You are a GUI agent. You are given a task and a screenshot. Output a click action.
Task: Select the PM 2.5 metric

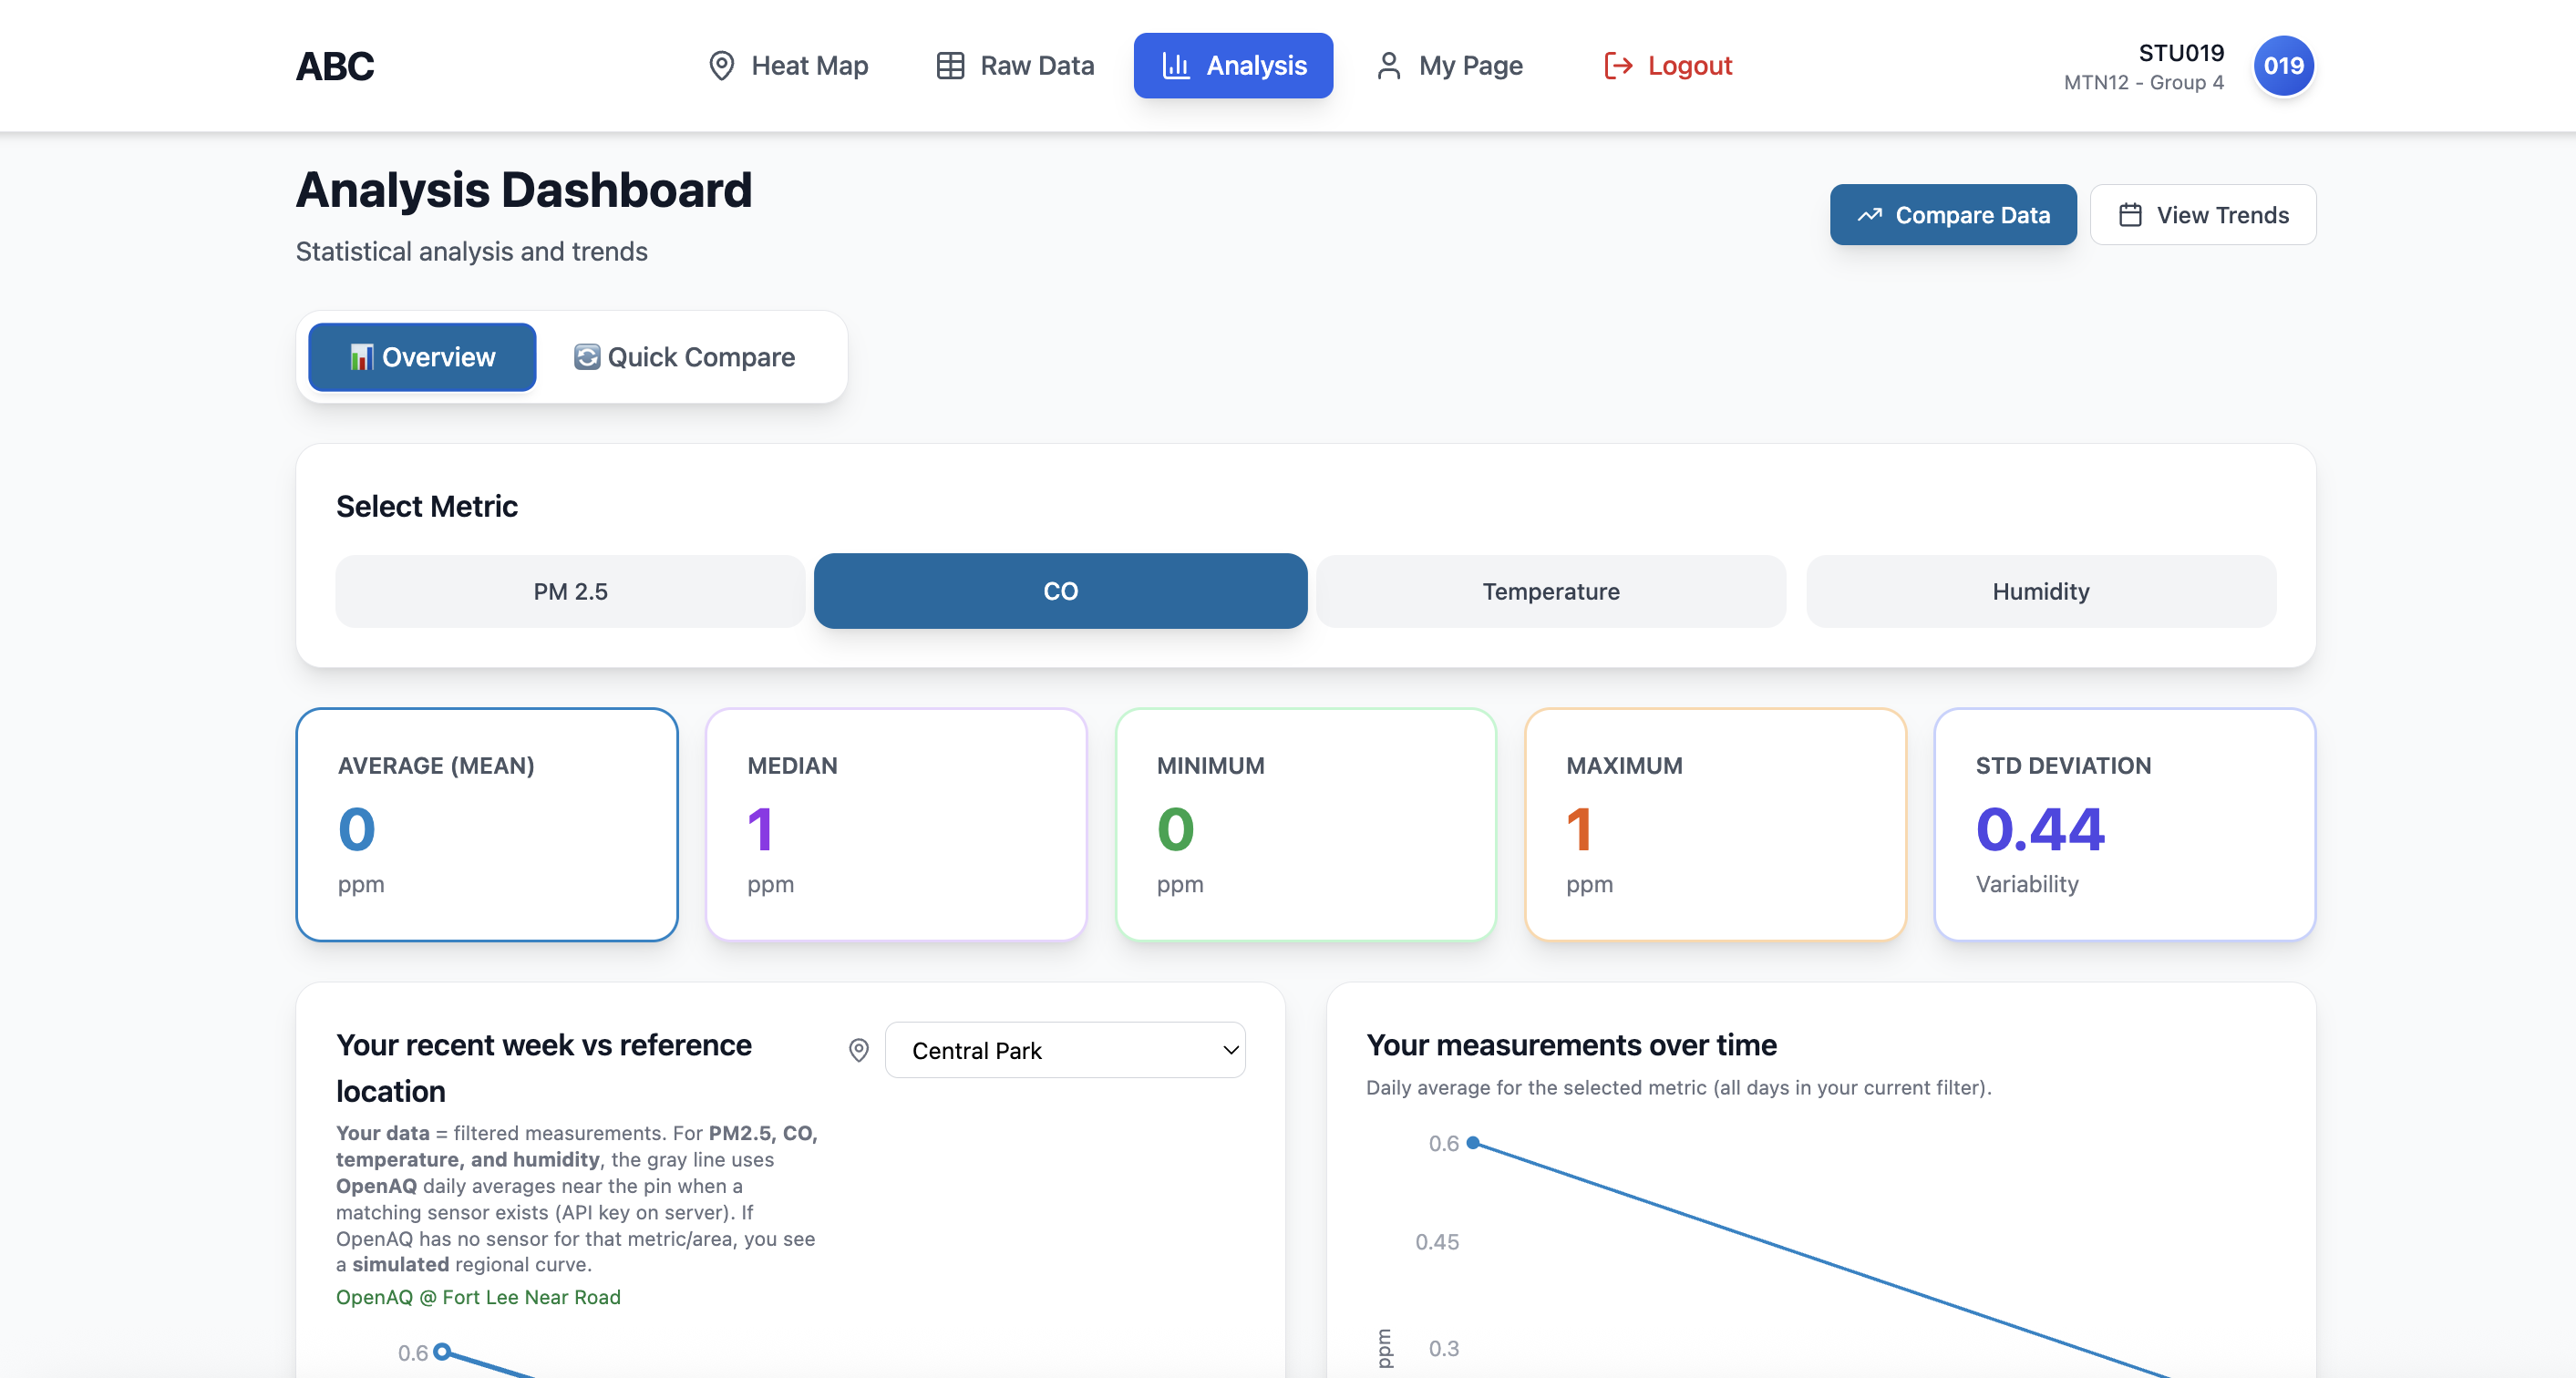click(570, 591)
